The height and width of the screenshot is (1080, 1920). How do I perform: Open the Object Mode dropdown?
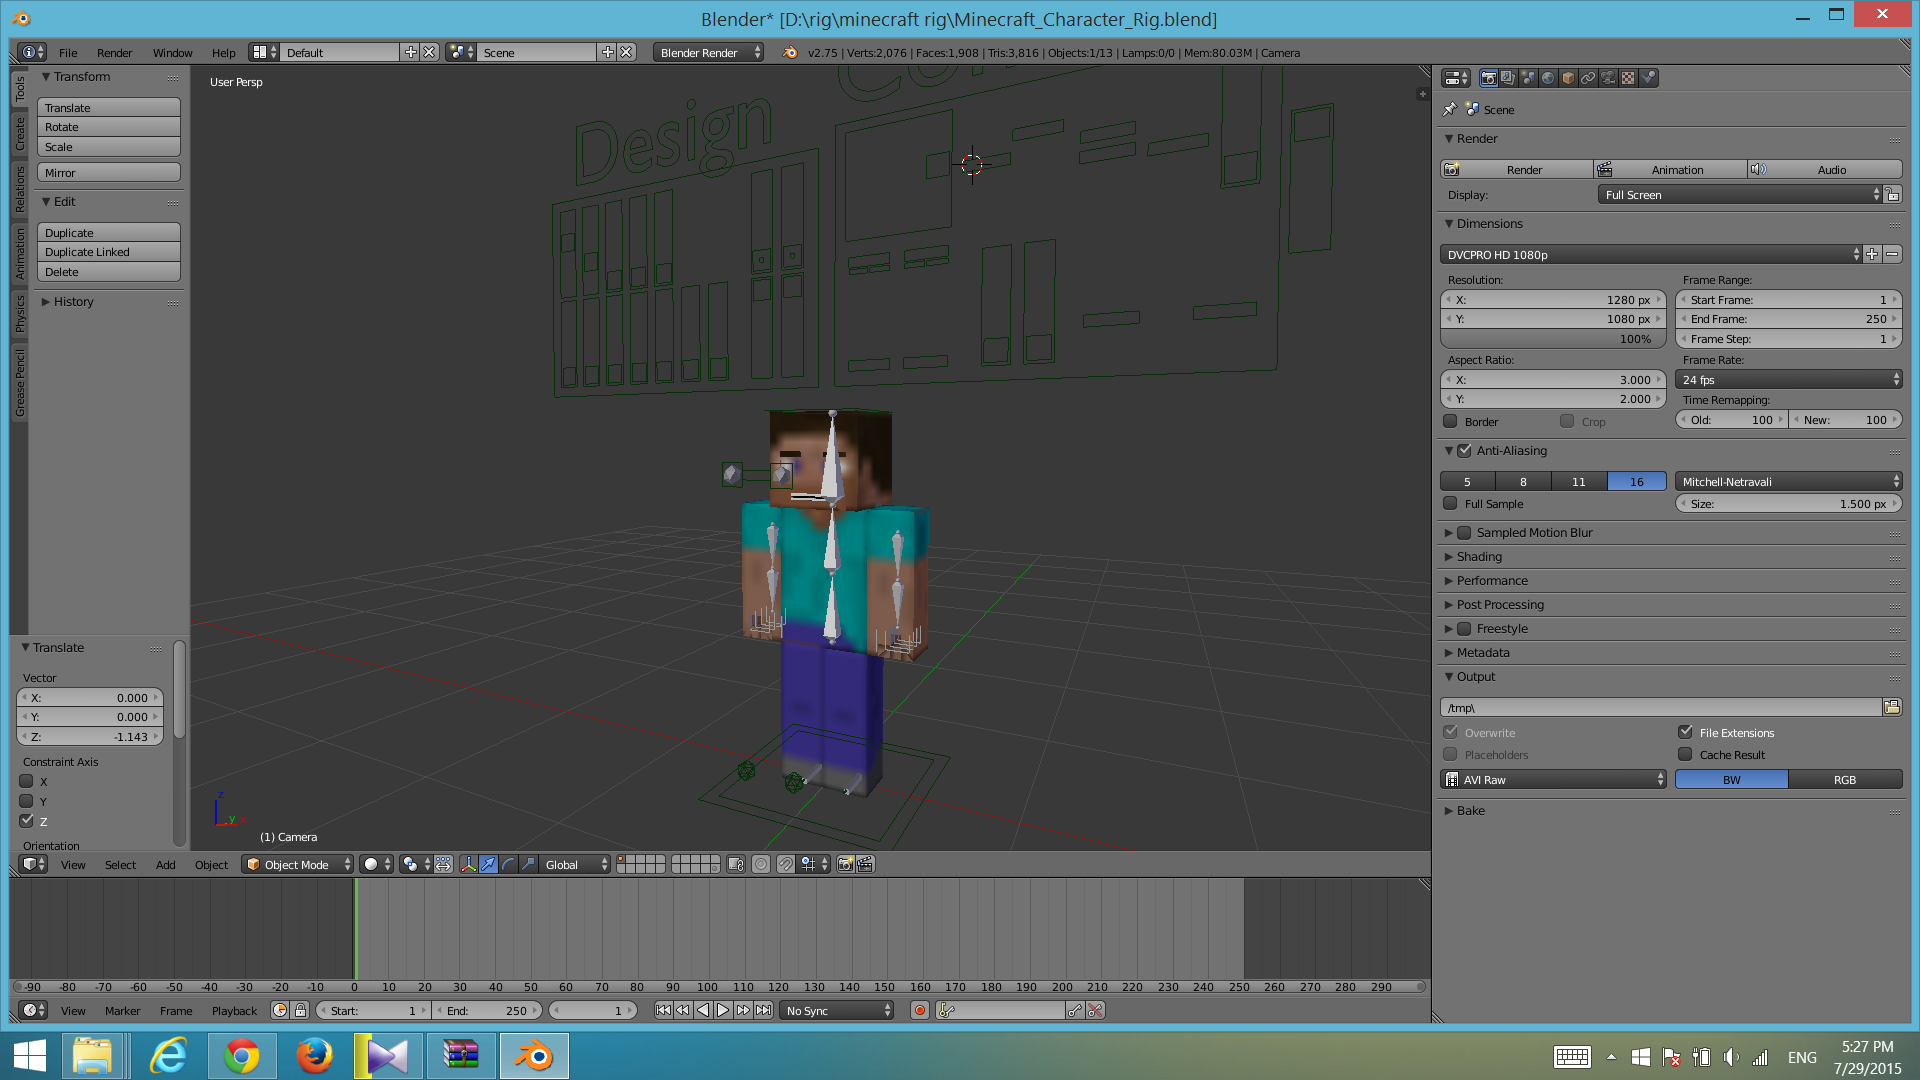pos(298,864)
